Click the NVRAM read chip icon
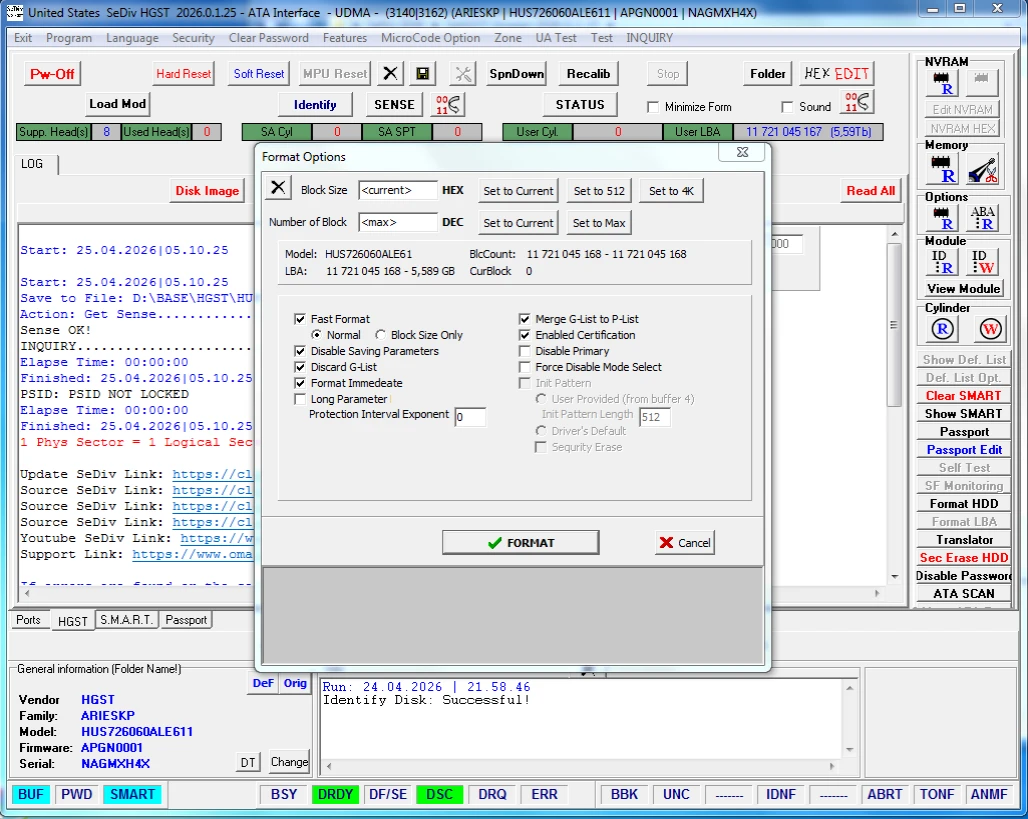The height and width of the screenshot is (819, 1028). 941,82
